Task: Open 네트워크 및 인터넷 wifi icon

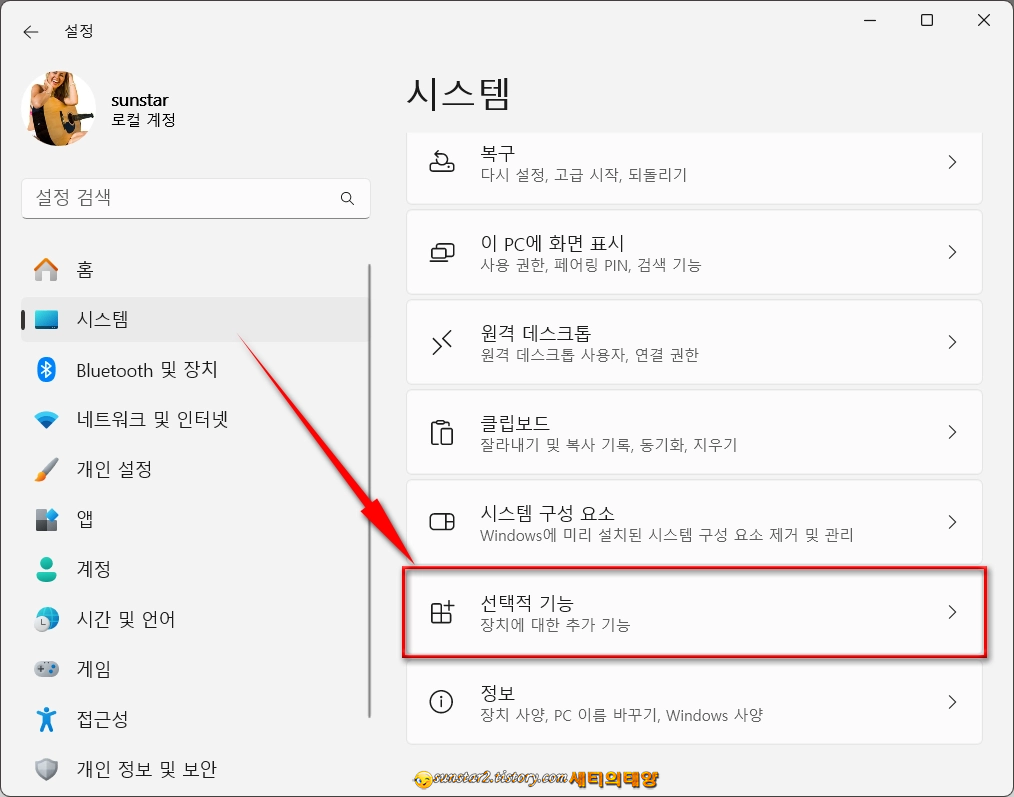Action: pyautogui.click(x=46, y=420)
